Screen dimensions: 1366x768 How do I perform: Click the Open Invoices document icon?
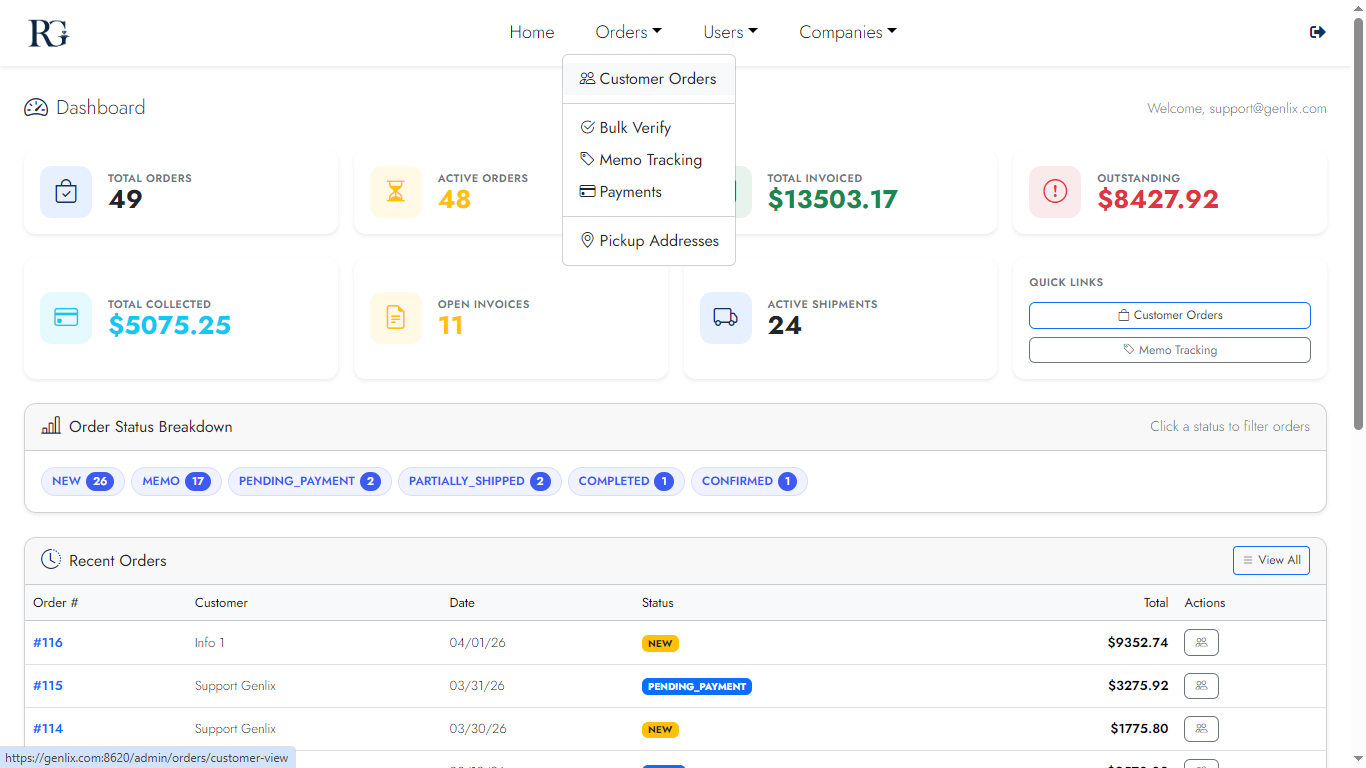click(396, 318)
